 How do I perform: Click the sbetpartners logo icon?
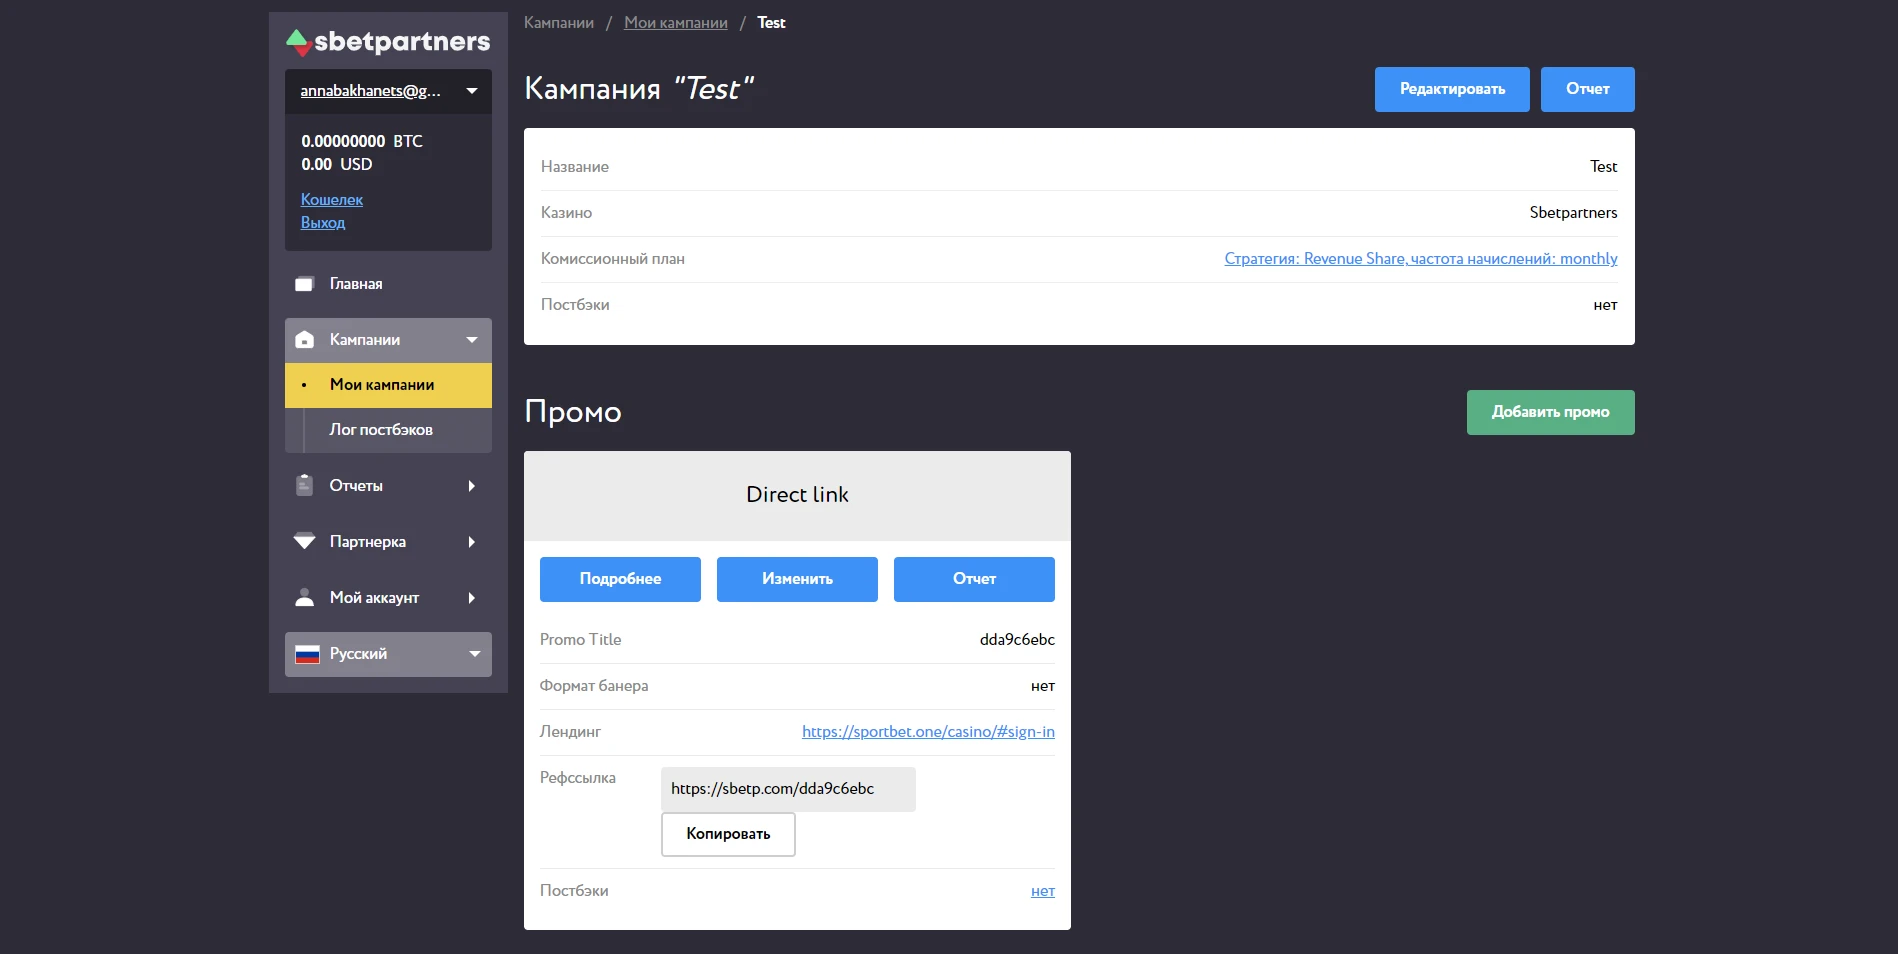[299, 42]
